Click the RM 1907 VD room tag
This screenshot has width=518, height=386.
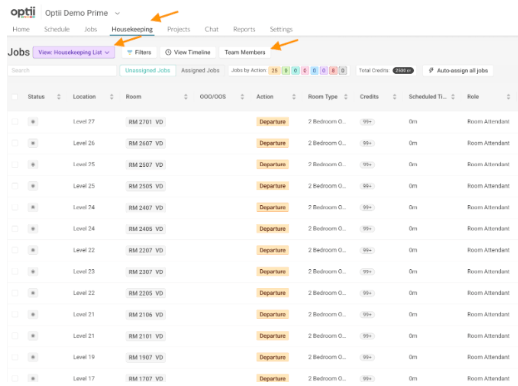click(146, 357)
